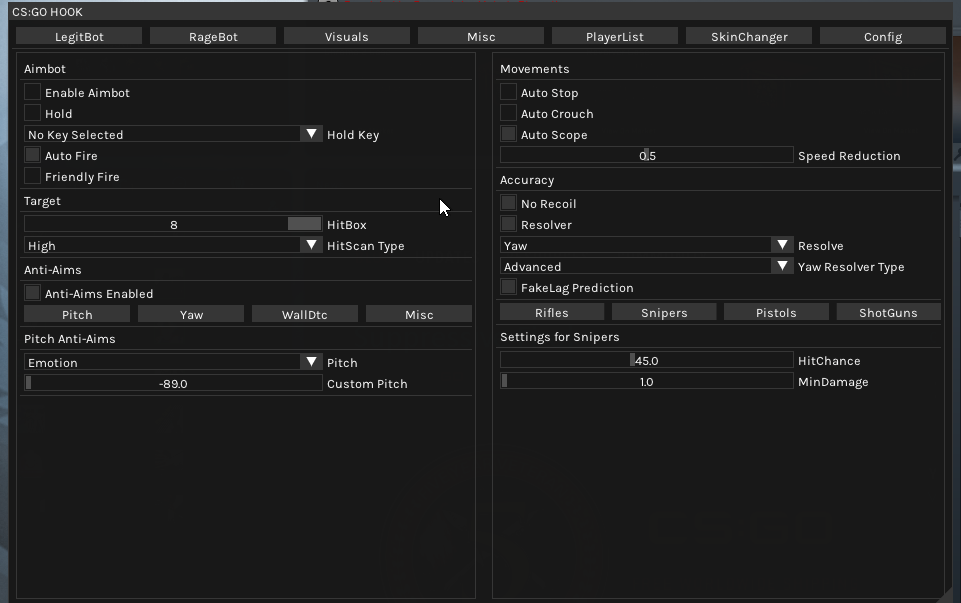This screenshot has width=961, height=603.
Task: Choose the ShotGuns settings button
Action: (x=887, y=312)
